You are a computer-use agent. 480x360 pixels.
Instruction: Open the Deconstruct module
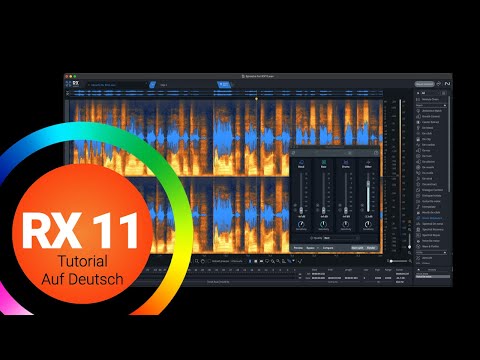pos(432,184)
